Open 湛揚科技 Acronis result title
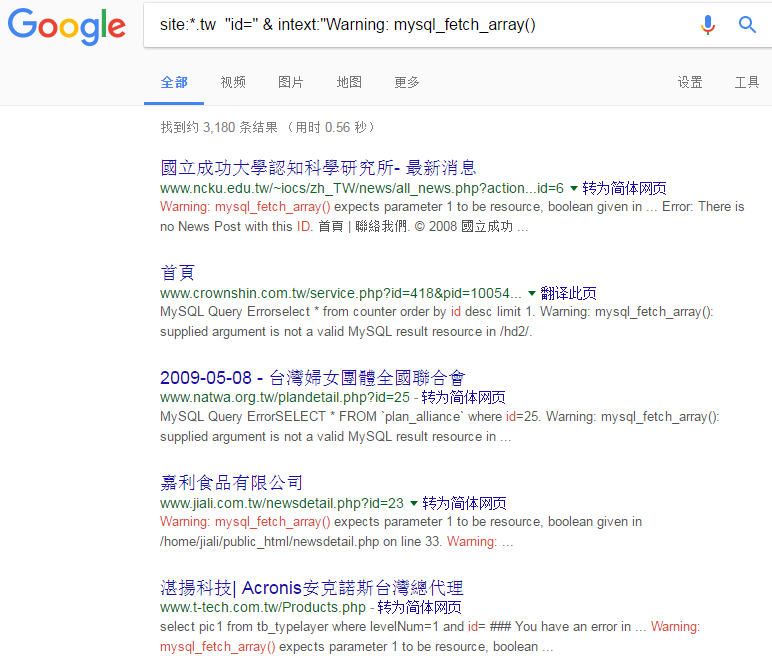The width and height of the screenshot is (772, 660). (312, 588)
